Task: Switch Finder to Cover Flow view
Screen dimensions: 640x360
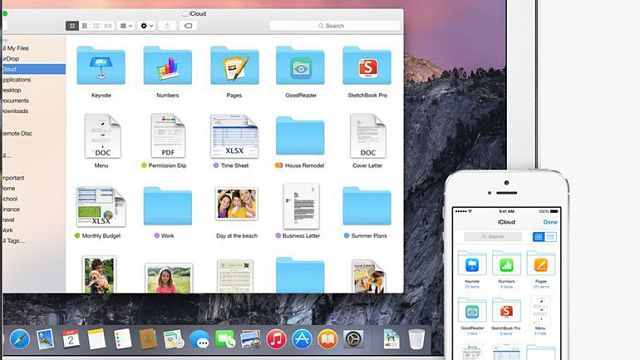Action: [x=108, y=26]
